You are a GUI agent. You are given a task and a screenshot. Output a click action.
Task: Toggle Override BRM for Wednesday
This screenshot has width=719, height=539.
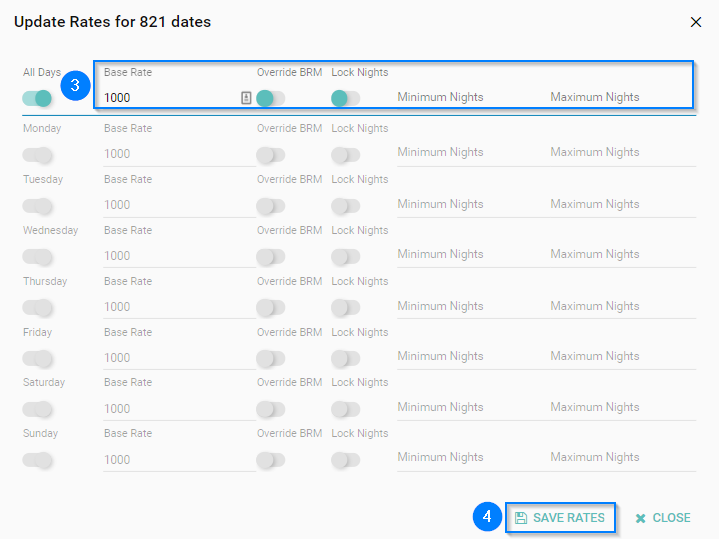[270, 257]
